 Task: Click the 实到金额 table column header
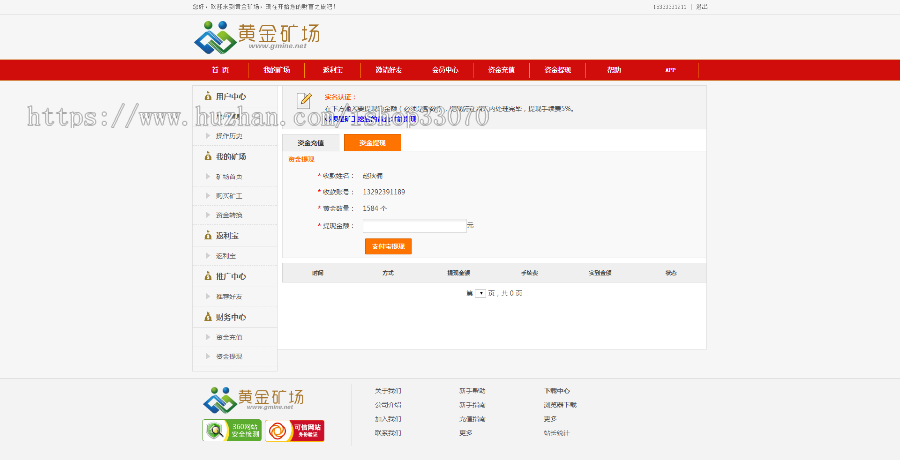600,273
